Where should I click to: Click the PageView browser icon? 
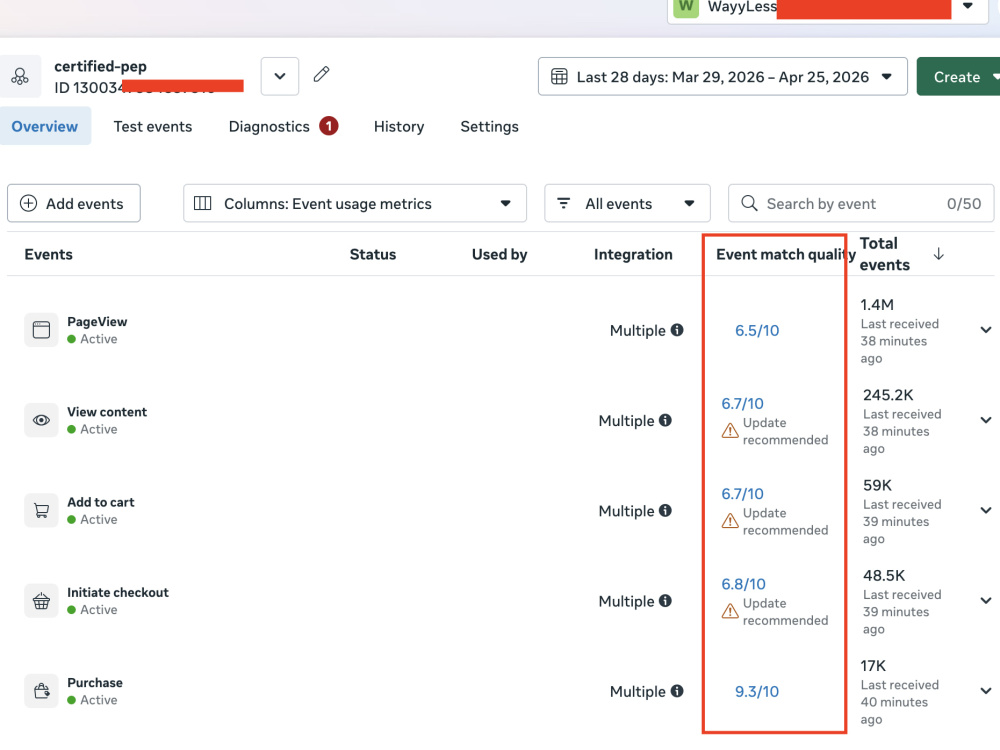(x=41, y=330)
